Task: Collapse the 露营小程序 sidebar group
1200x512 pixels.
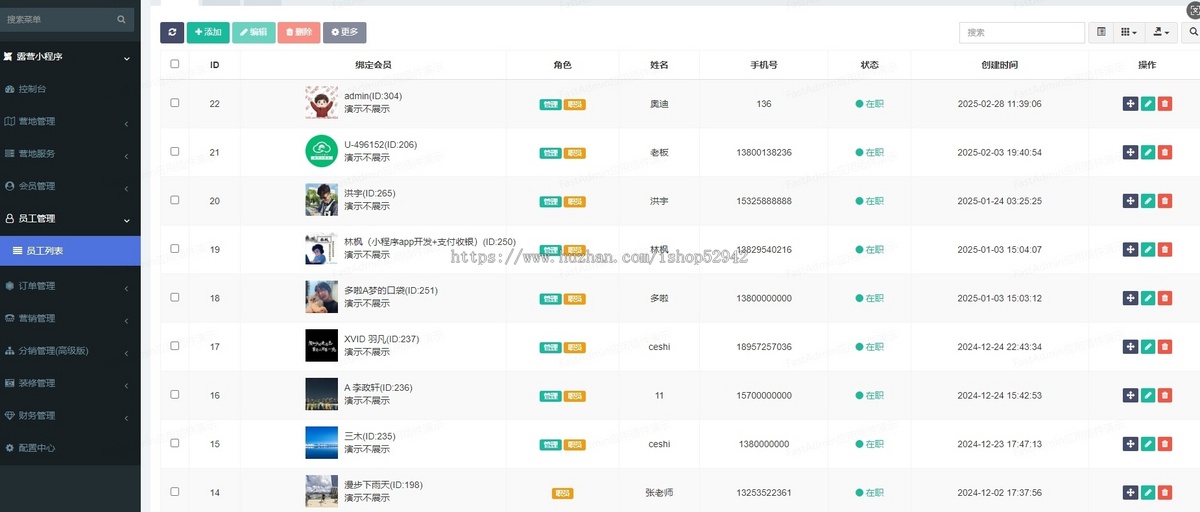Action: 70,58
